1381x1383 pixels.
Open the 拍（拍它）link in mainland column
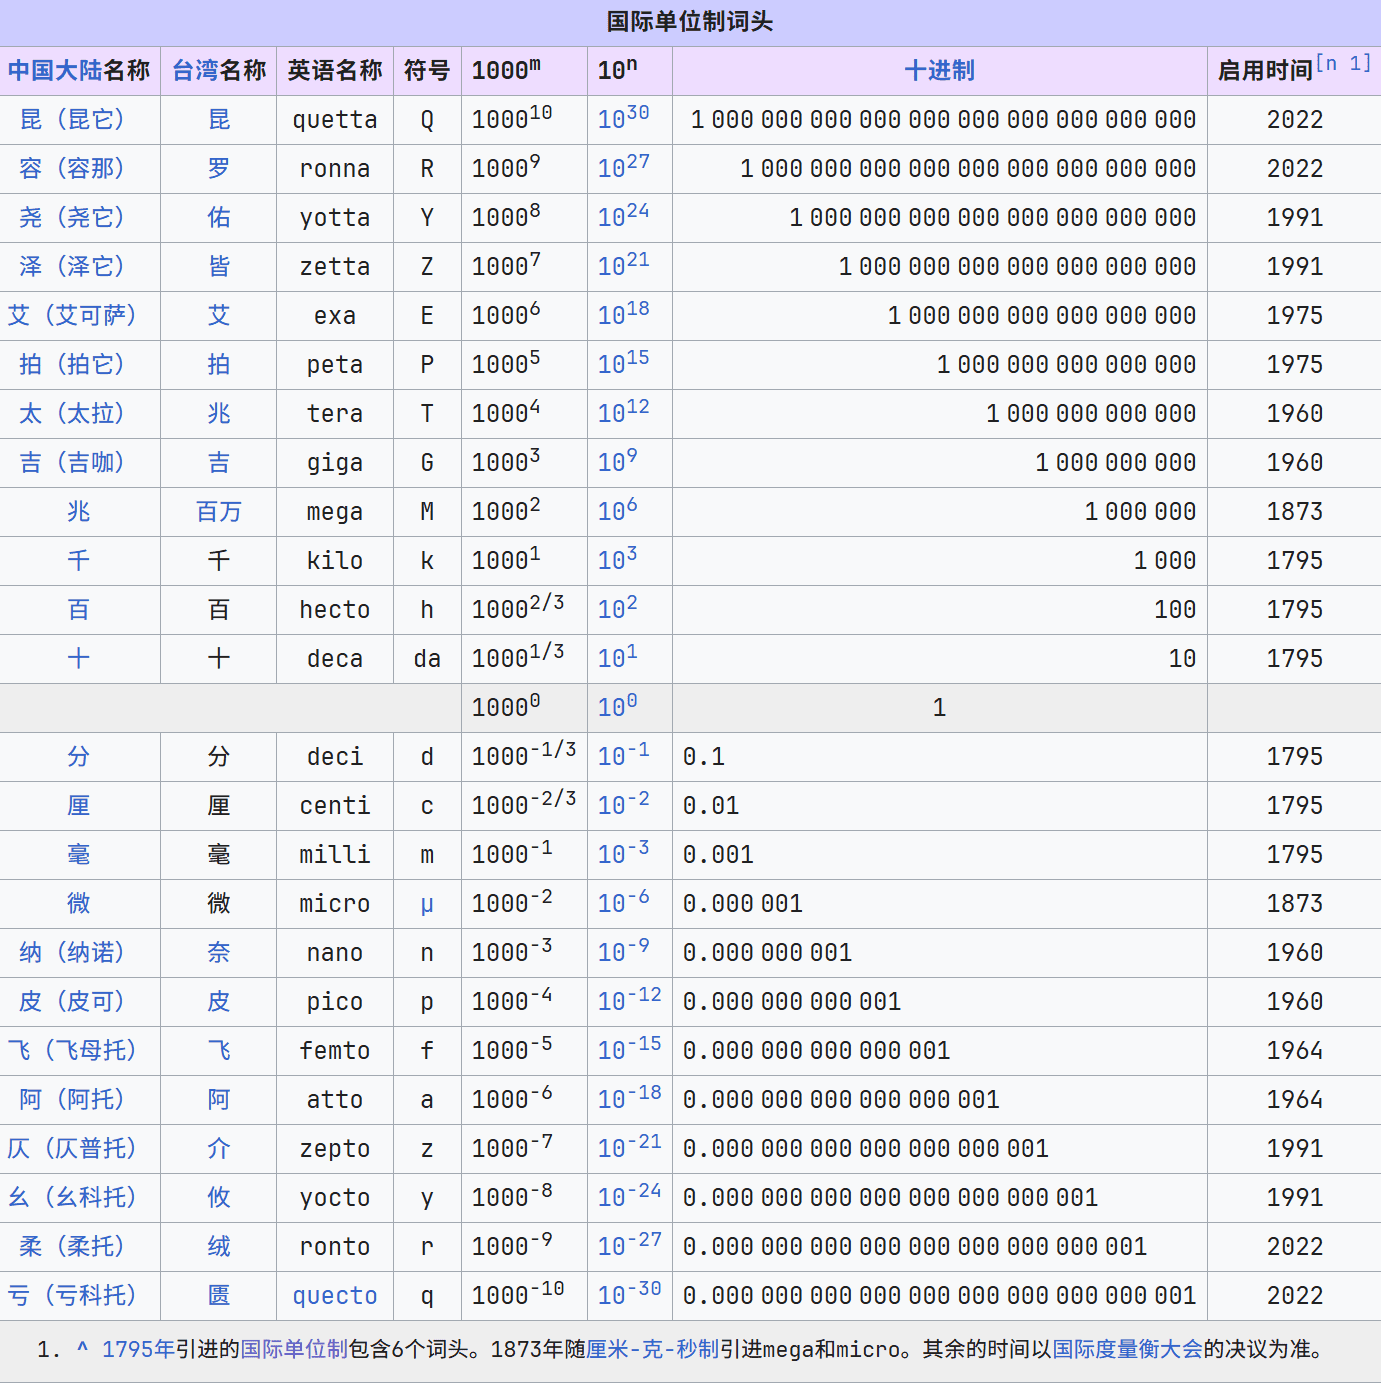click(x=72, y=365)
